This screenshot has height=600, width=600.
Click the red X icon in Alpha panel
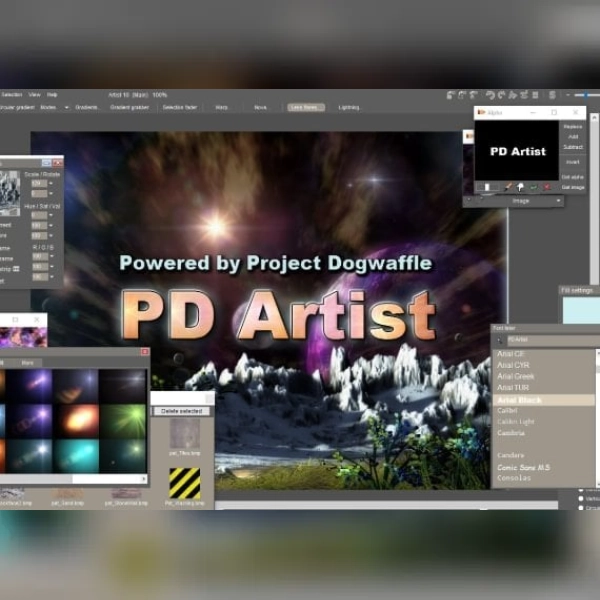546,186
